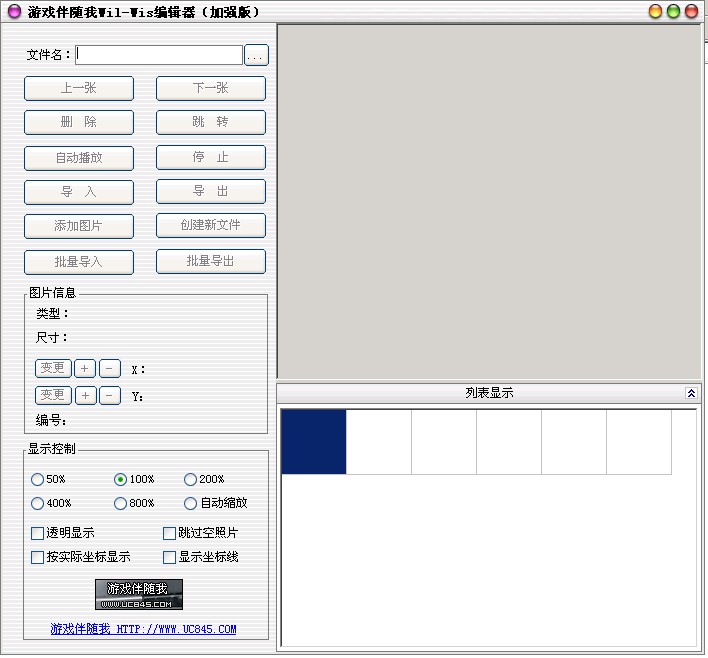Screen dimensions: 708x658
Task: Check the 显示坐标线 option
Action: (x=169, y=557)
